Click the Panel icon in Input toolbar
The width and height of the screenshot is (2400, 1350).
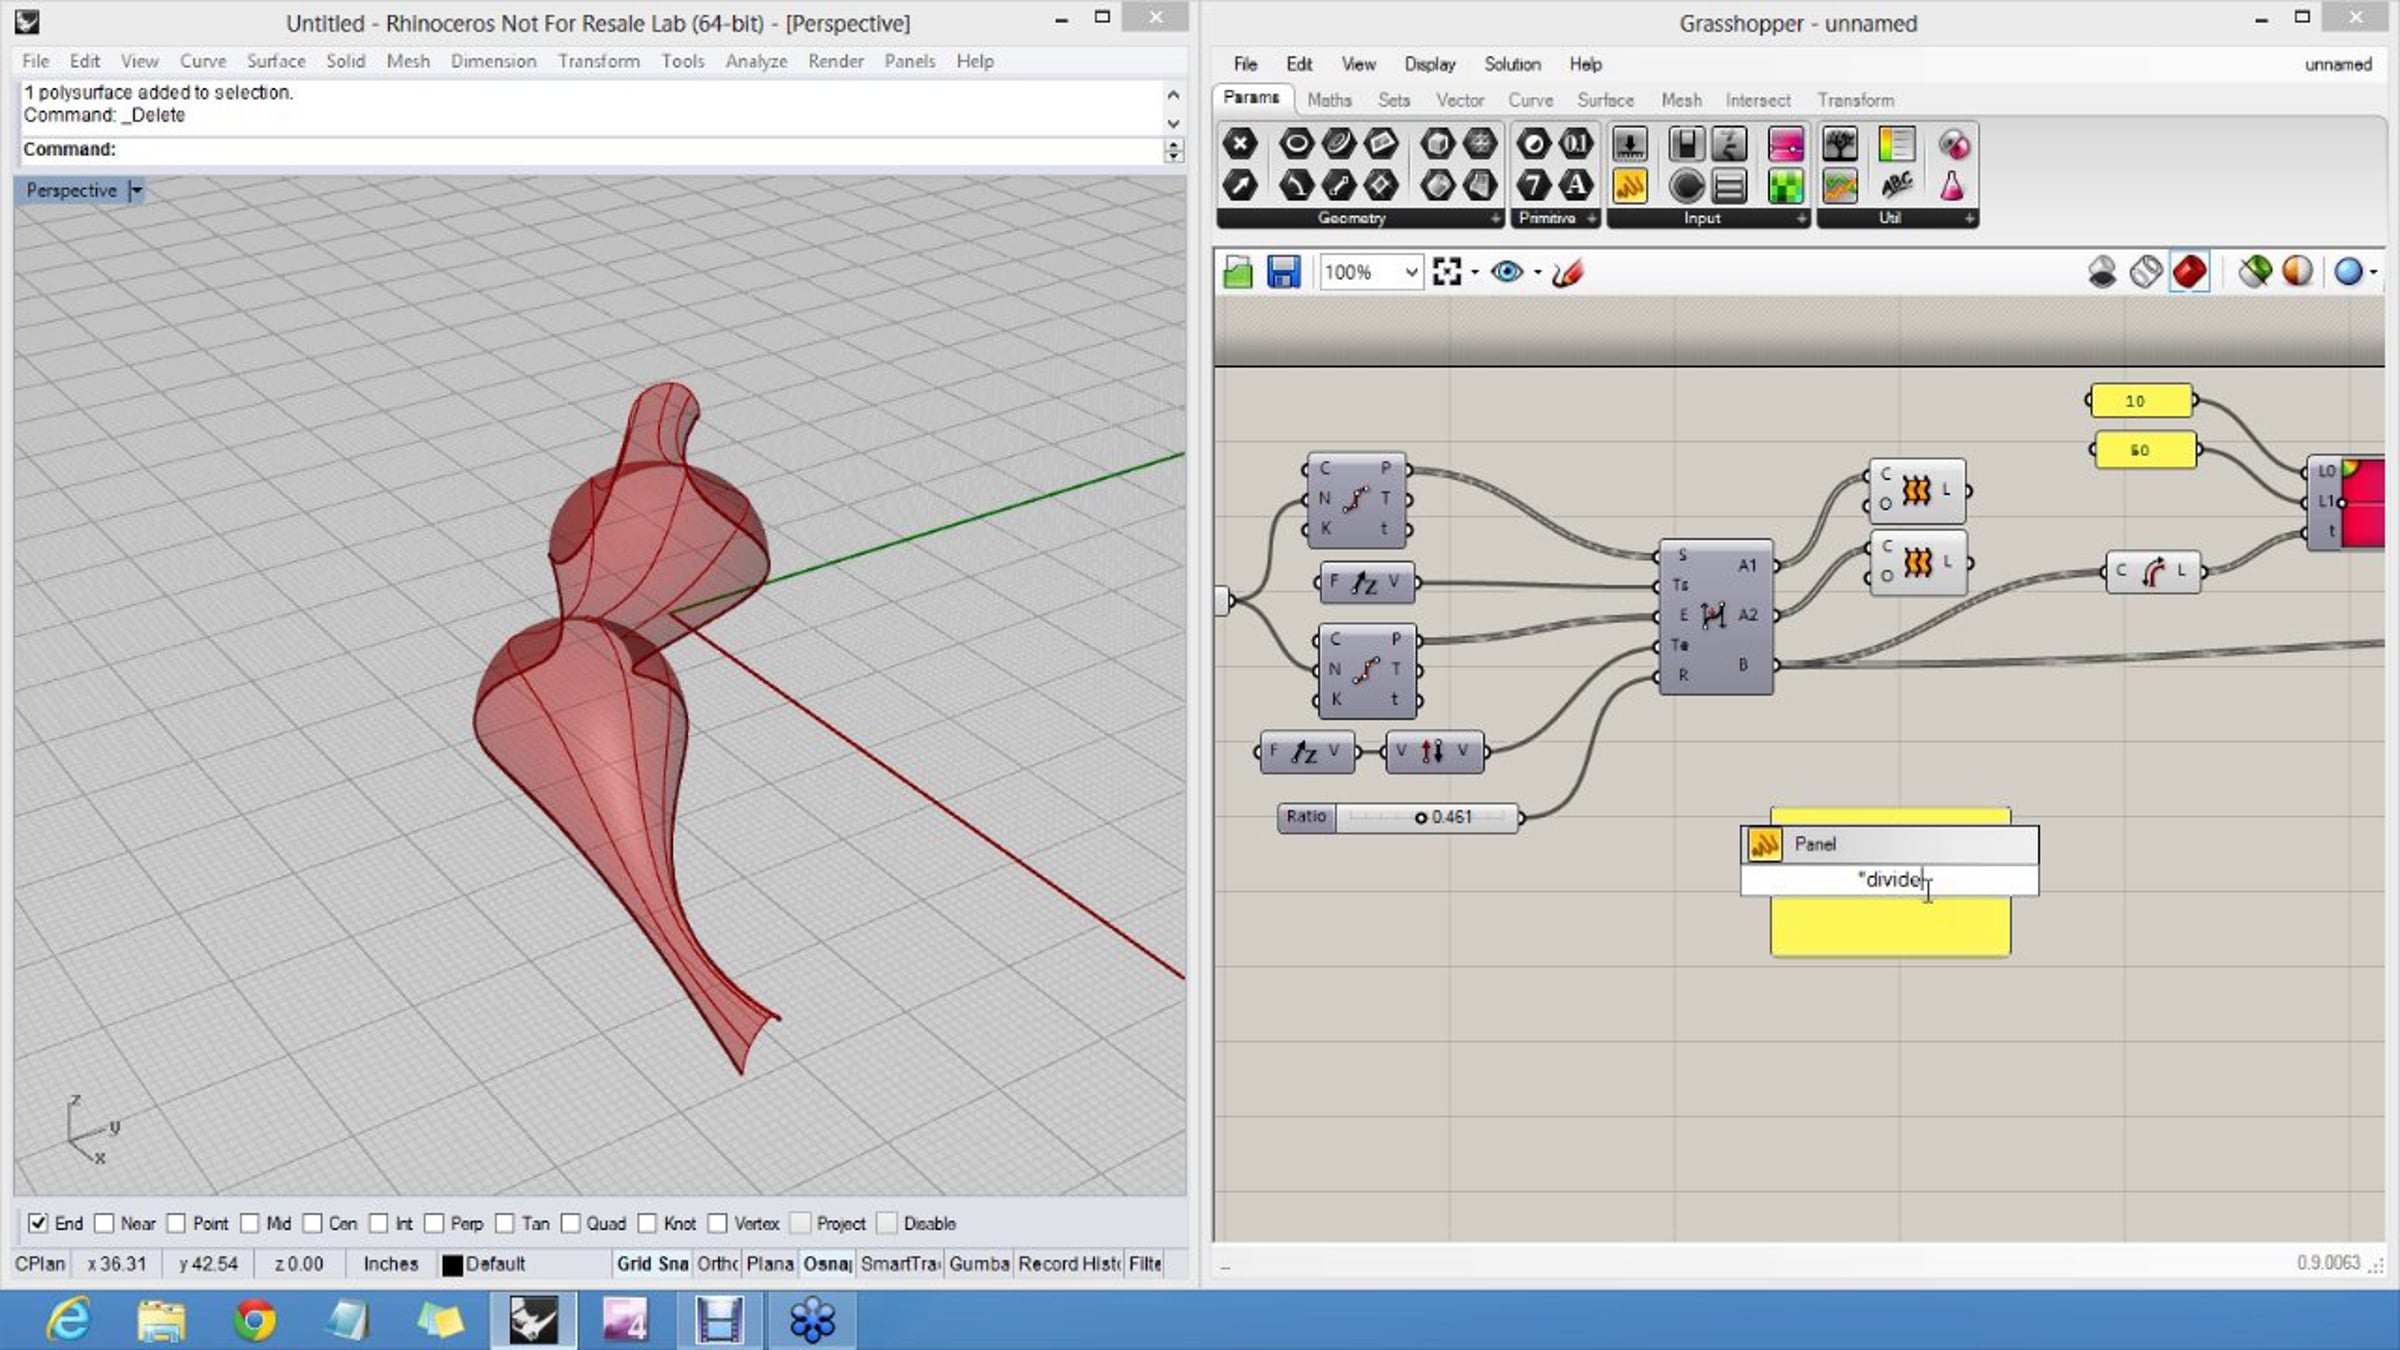click(1630, 186)
